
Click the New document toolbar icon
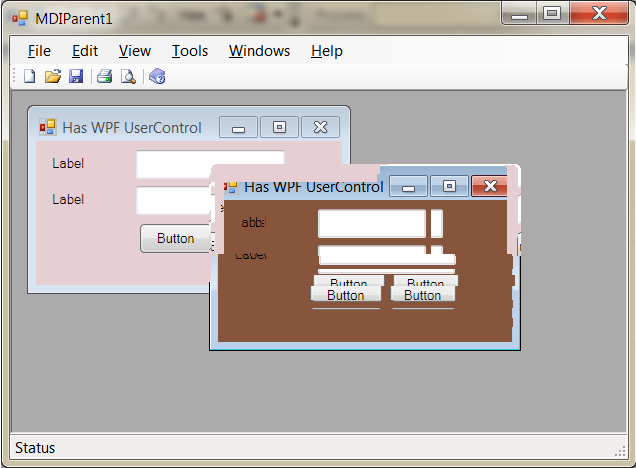click(x=29, y=76)
